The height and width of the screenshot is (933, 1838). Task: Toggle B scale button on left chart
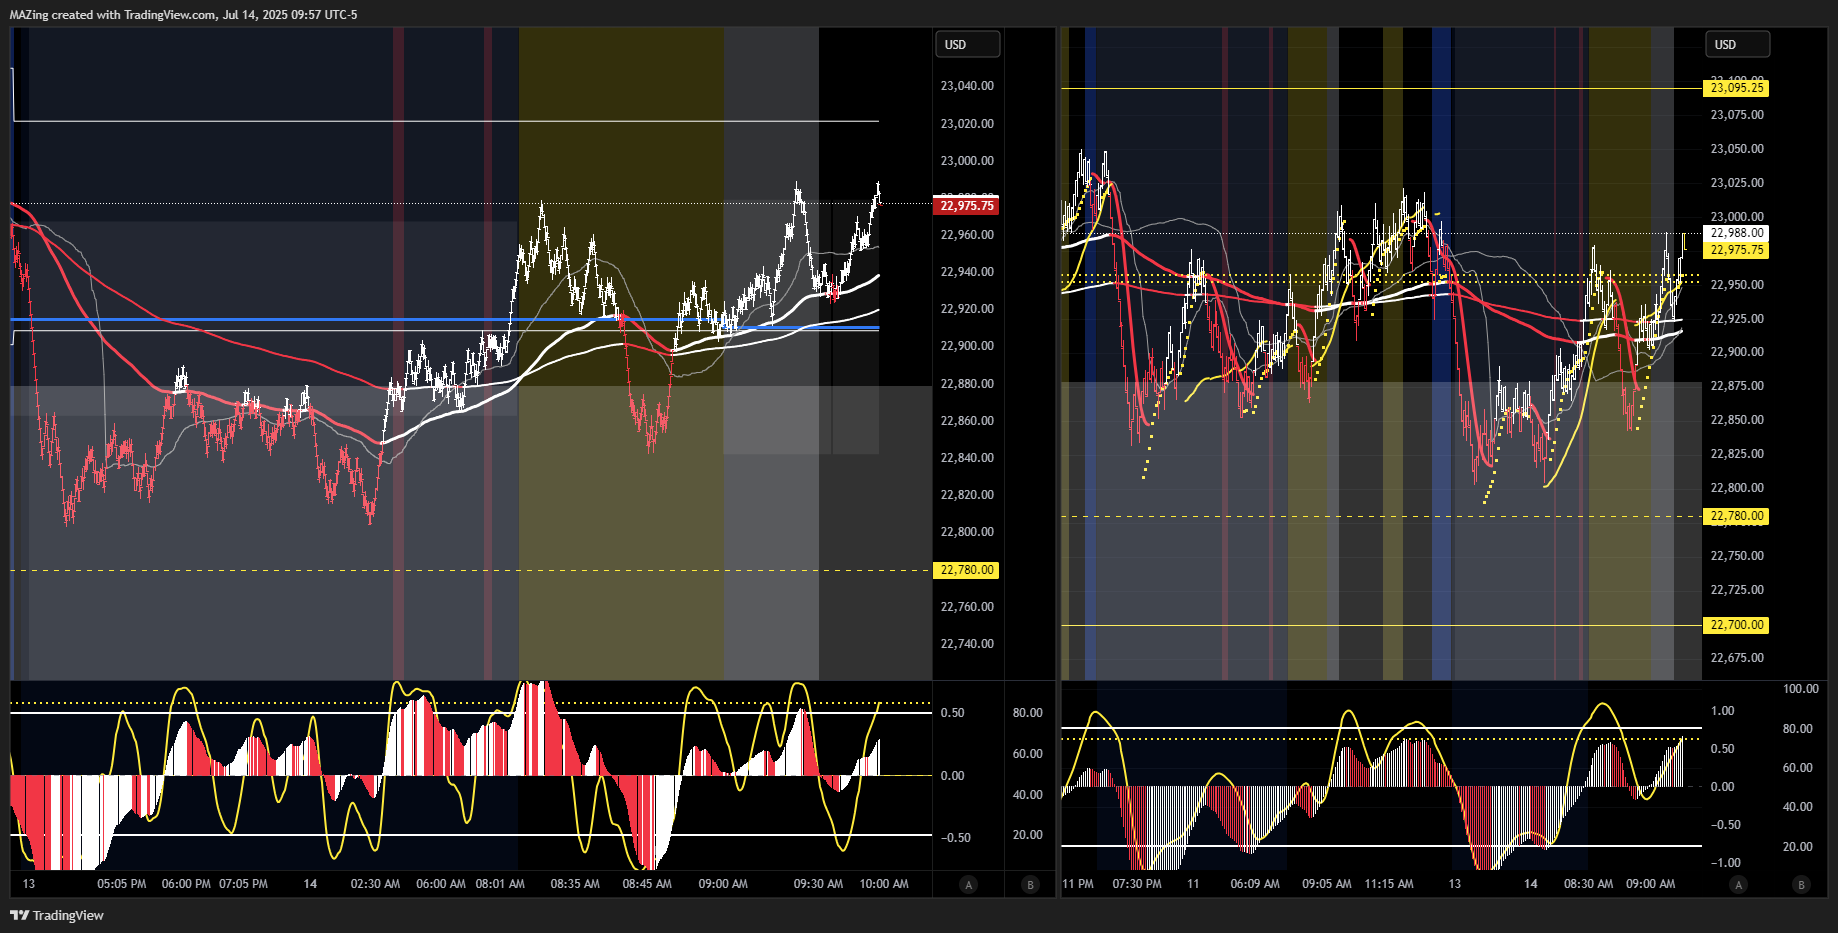(1031, 884)
